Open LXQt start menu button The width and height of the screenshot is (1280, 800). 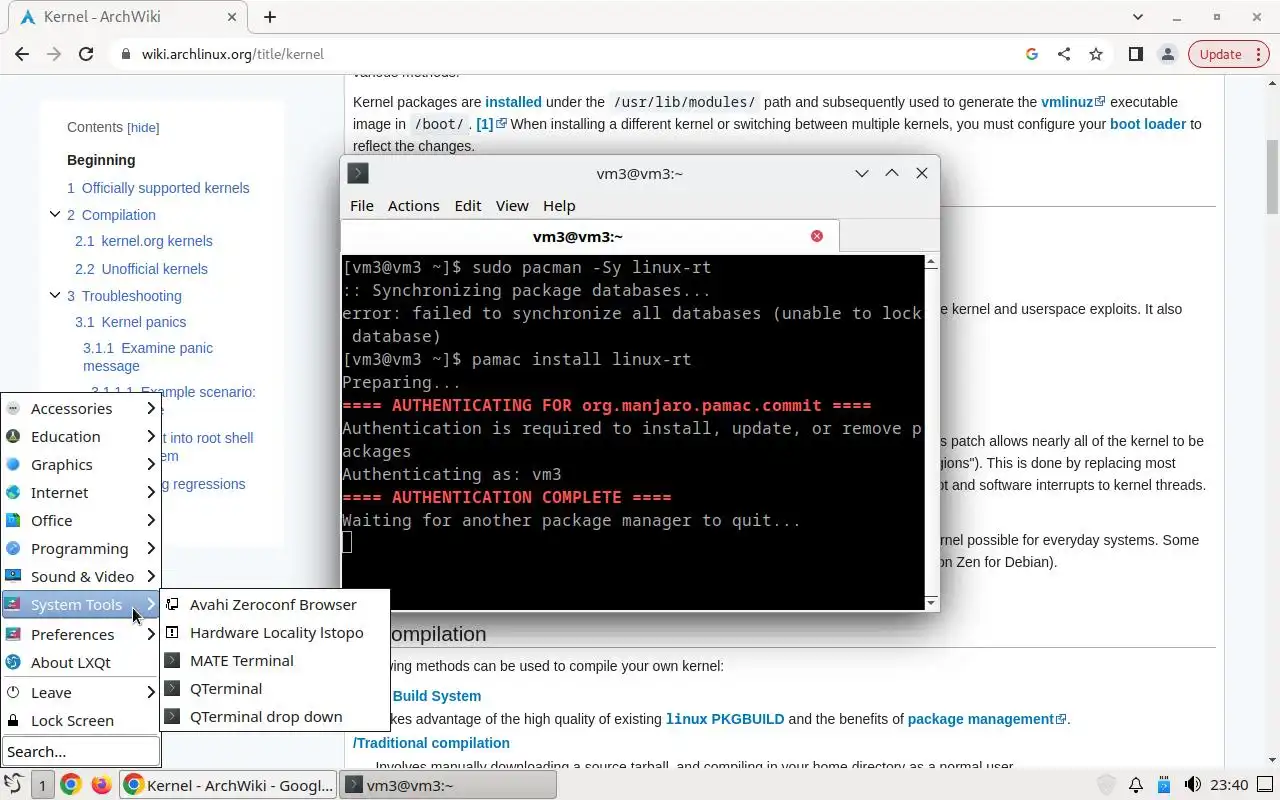[x=14, y=785]
